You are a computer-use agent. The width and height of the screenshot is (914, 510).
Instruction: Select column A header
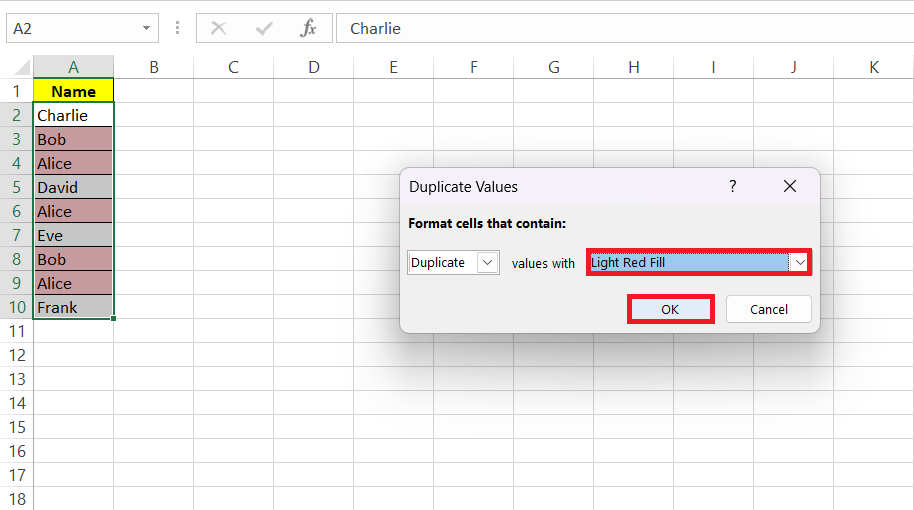73,67
